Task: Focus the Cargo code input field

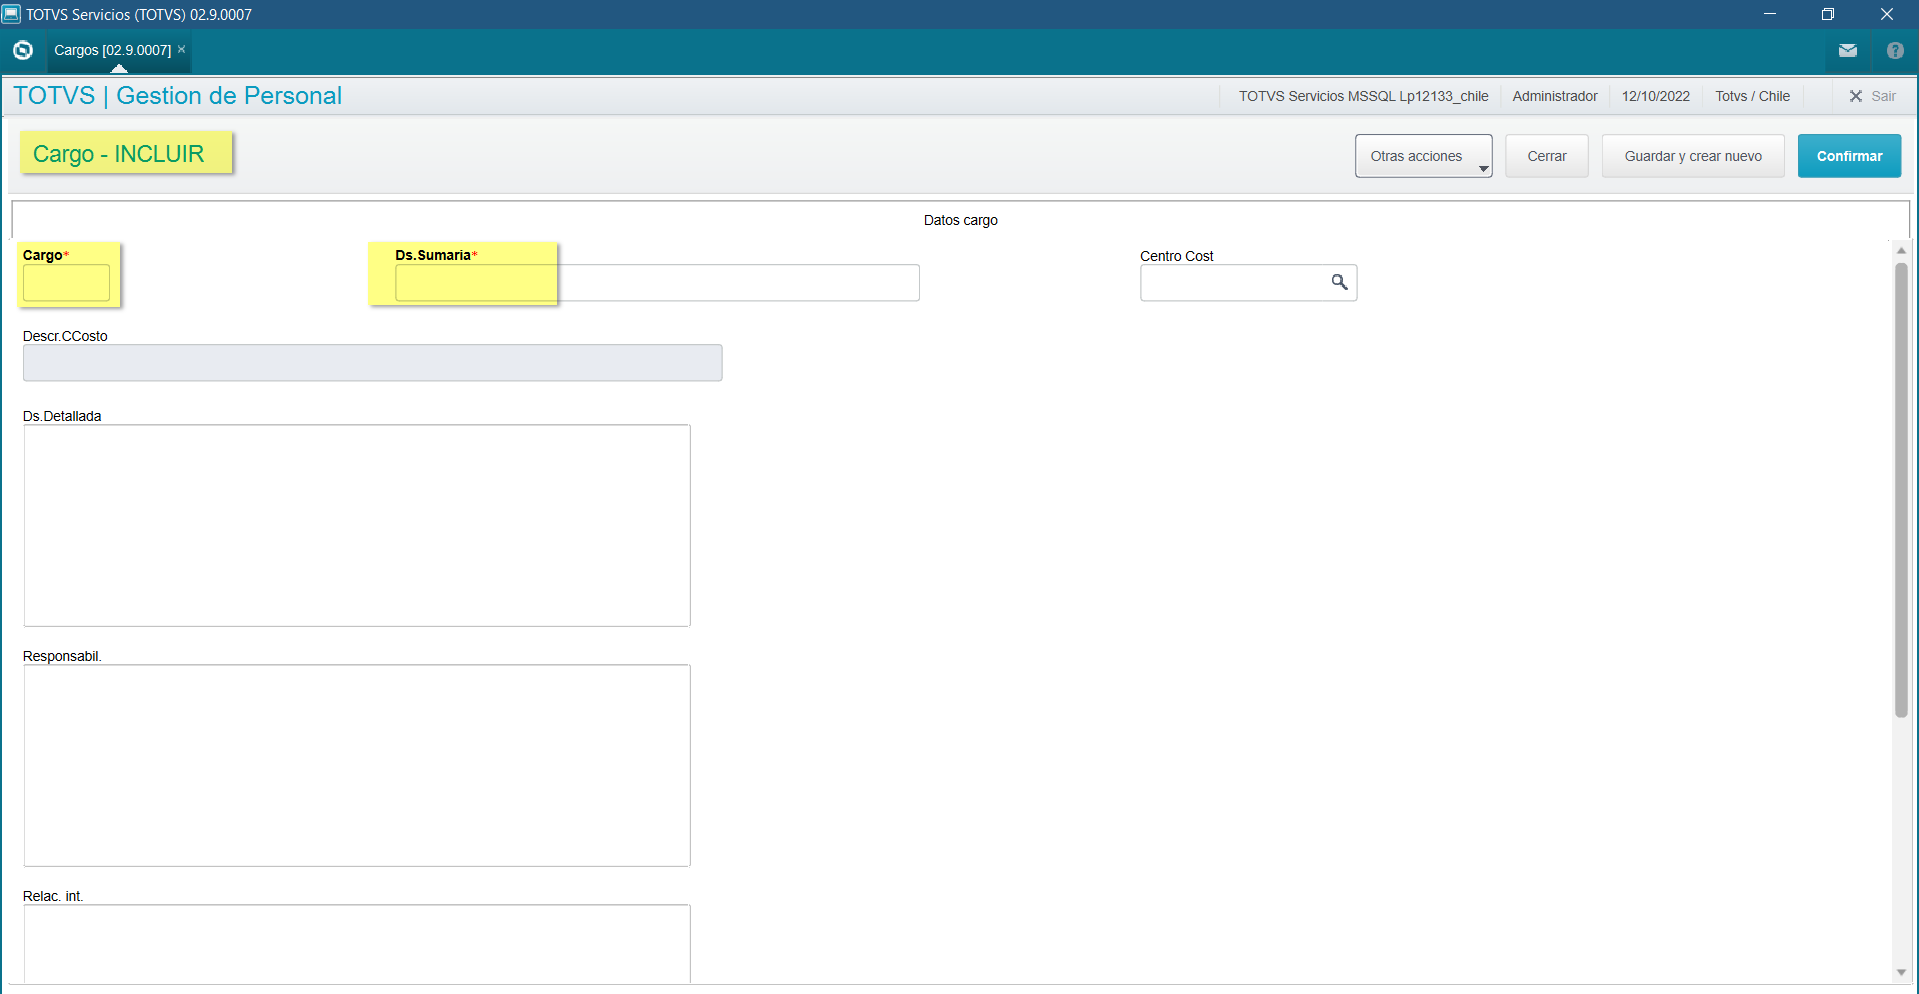Action: click(66, 283)
